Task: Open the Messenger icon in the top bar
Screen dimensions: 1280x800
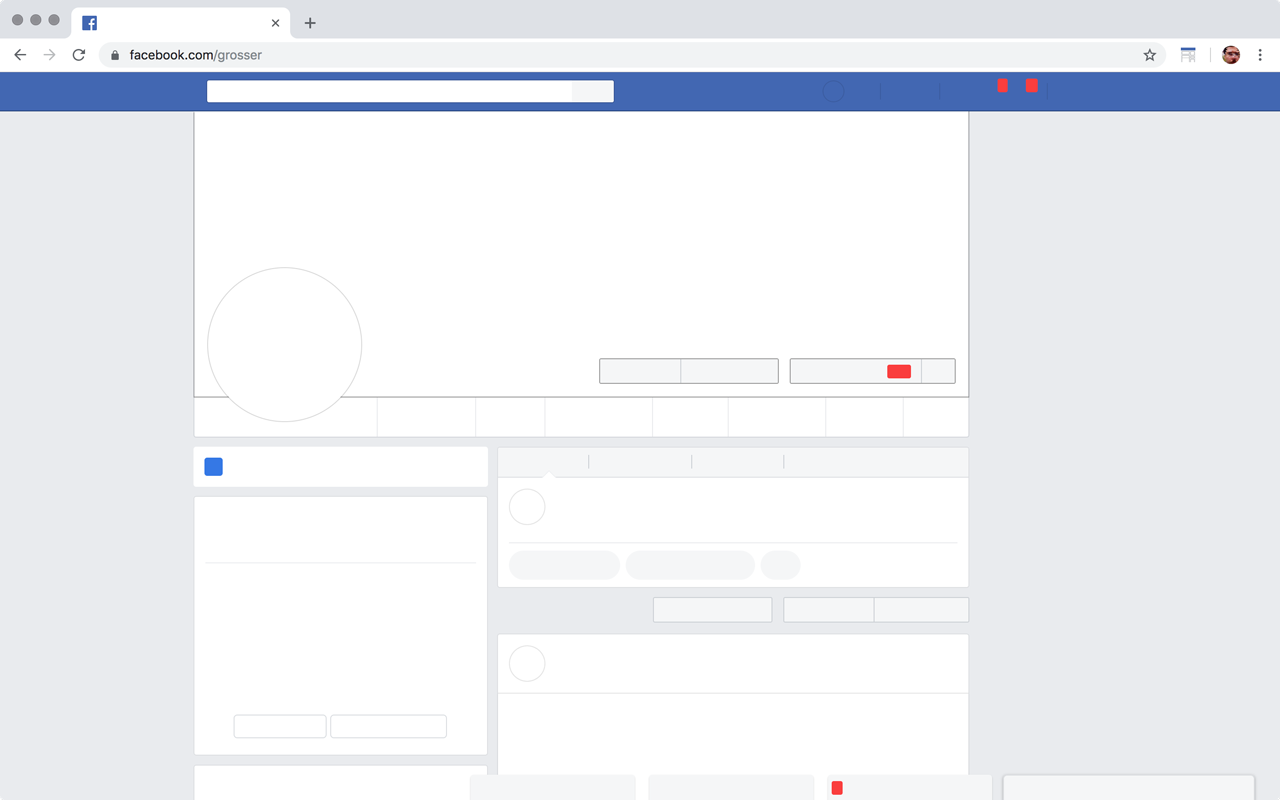Action: tap(1001, 91)
